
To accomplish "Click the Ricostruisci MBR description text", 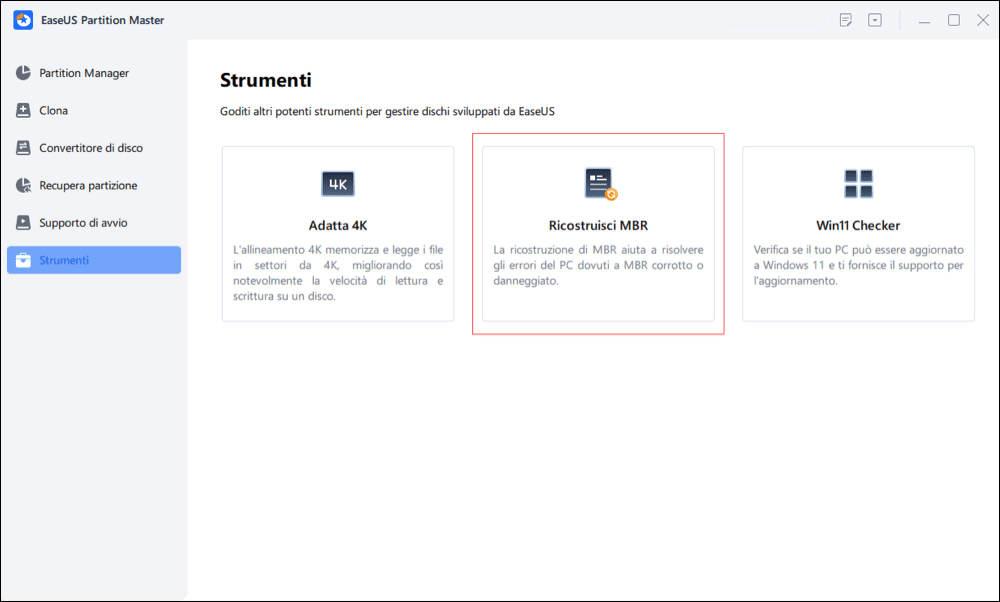I will [598, 265].
